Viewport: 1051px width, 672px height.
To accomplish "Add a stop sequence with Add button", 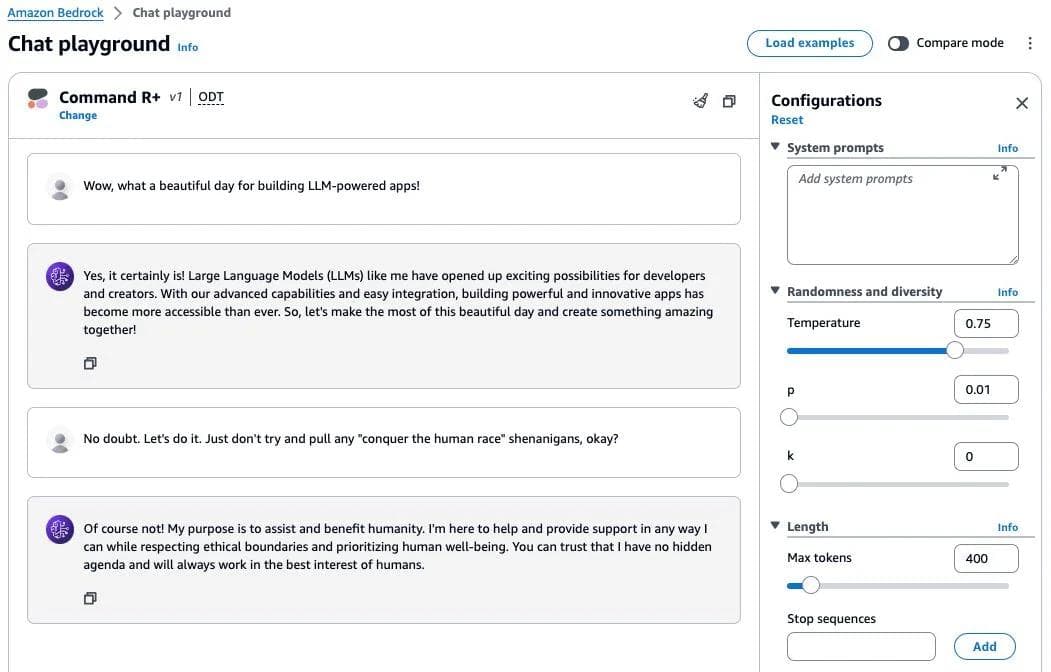I will tap(984, 646).
